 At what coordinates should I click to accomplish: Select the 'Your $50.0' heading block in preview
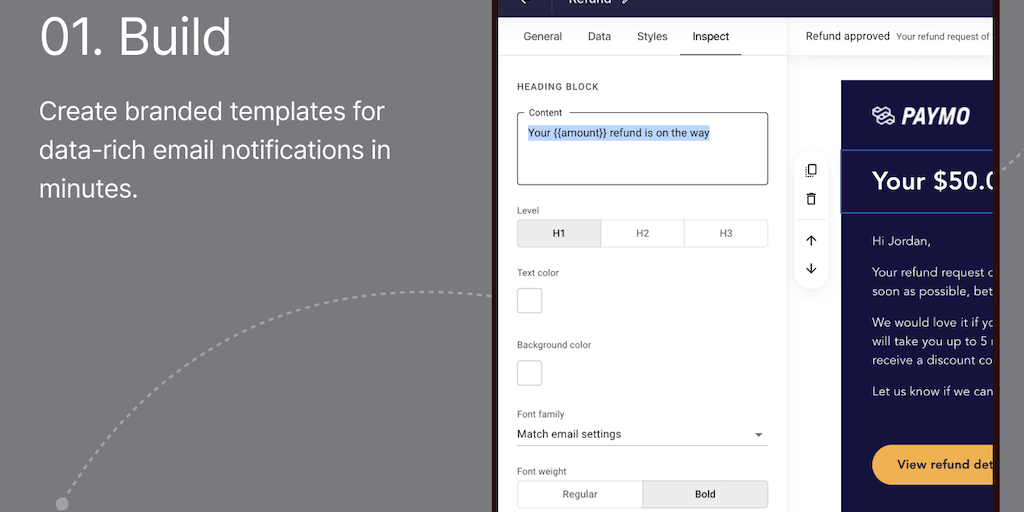917,182
